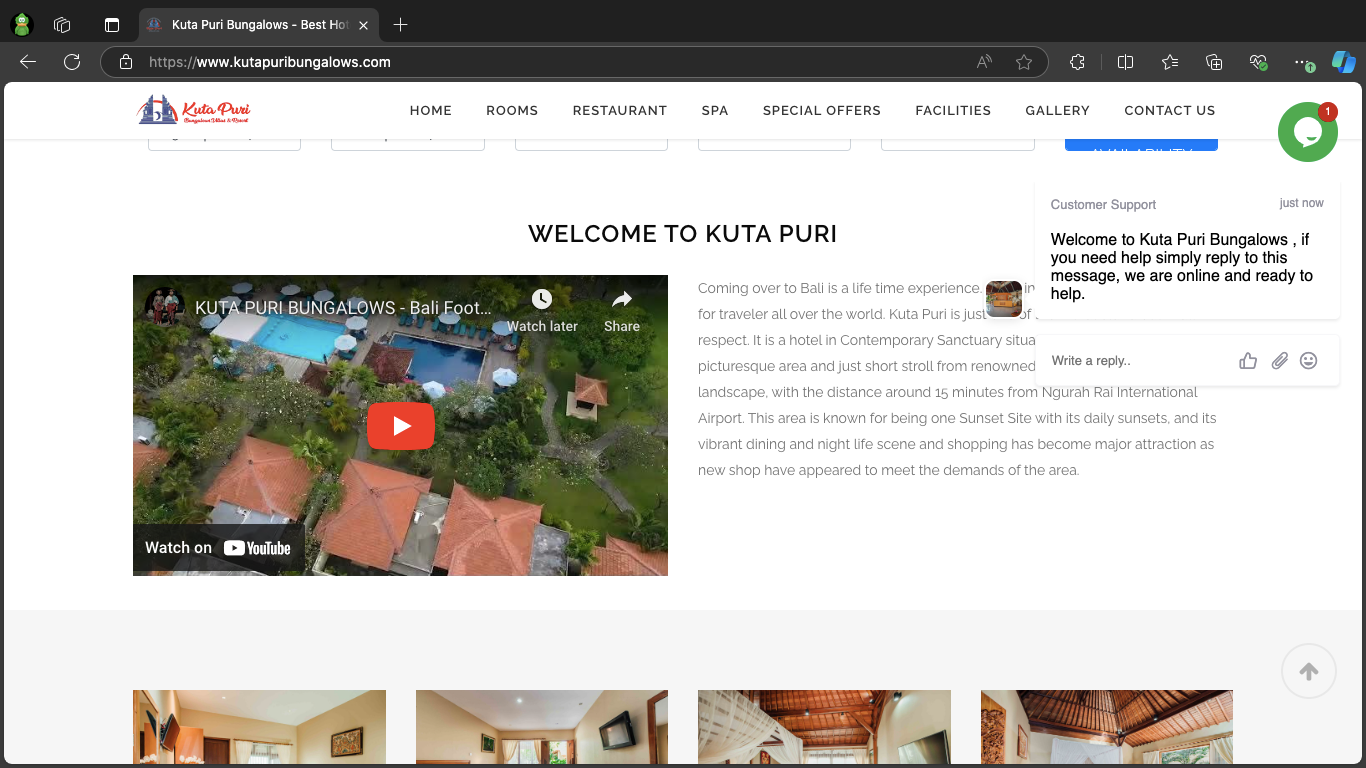View site information via the lock icon
The width and height of the screenshot is (1366, 768).
(x=126, y=62)
